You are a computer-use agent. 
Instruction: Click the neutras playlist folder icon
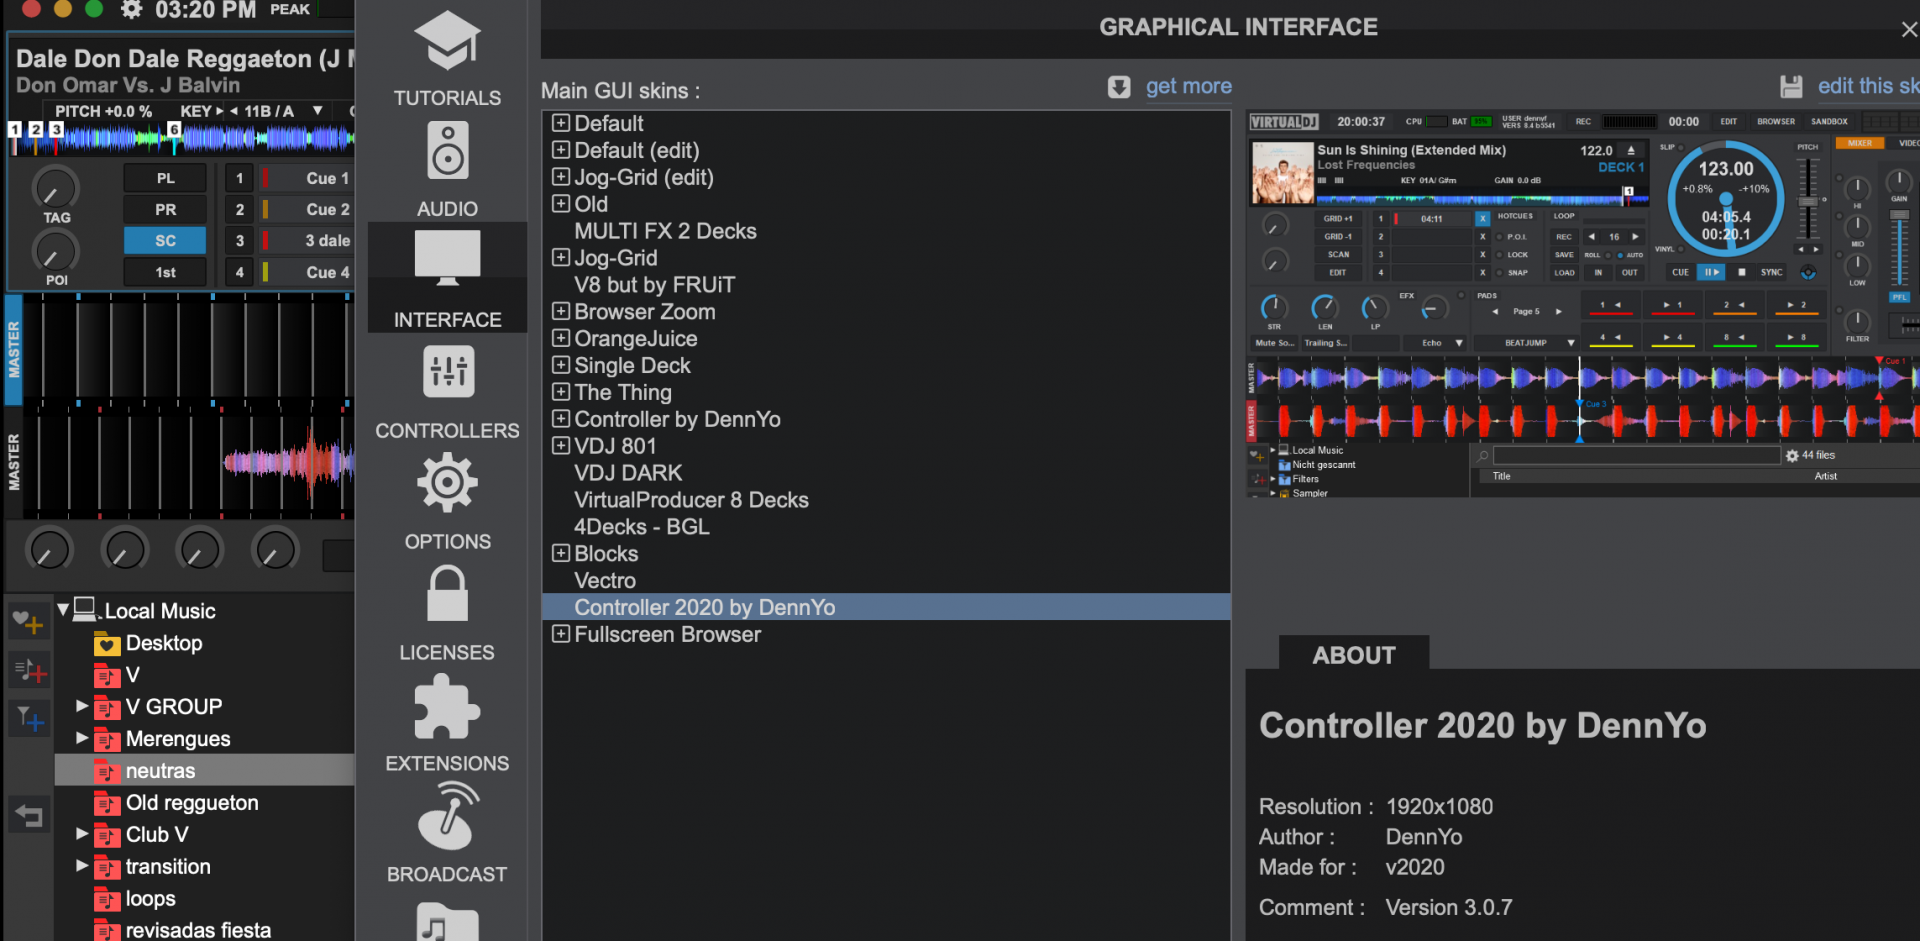[x=107, y=771]
